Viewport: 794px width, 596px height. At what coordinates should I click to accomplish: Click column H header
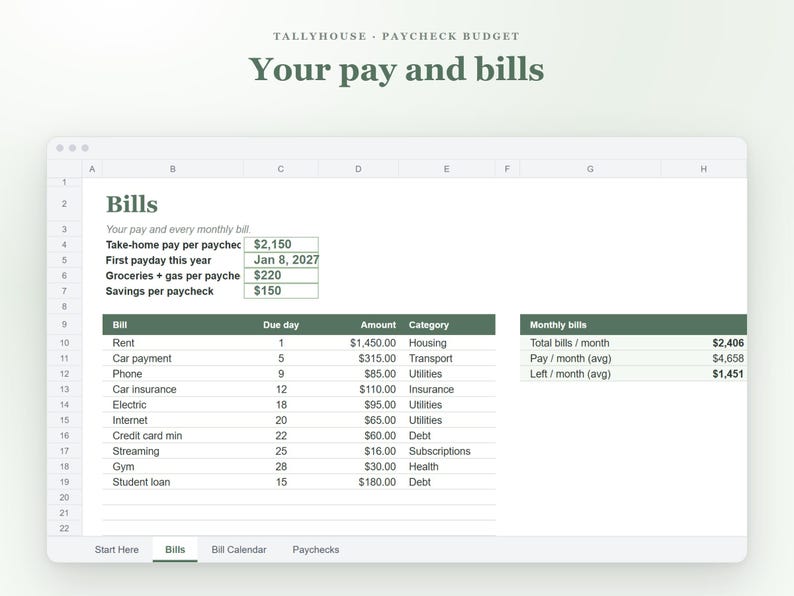[704, 169]
